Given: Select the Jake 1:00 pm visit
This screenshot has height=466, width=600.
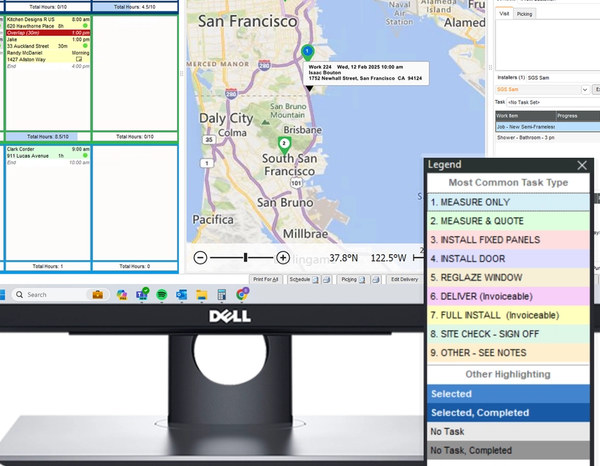Looking at the screenshot, I should point(48,43).
